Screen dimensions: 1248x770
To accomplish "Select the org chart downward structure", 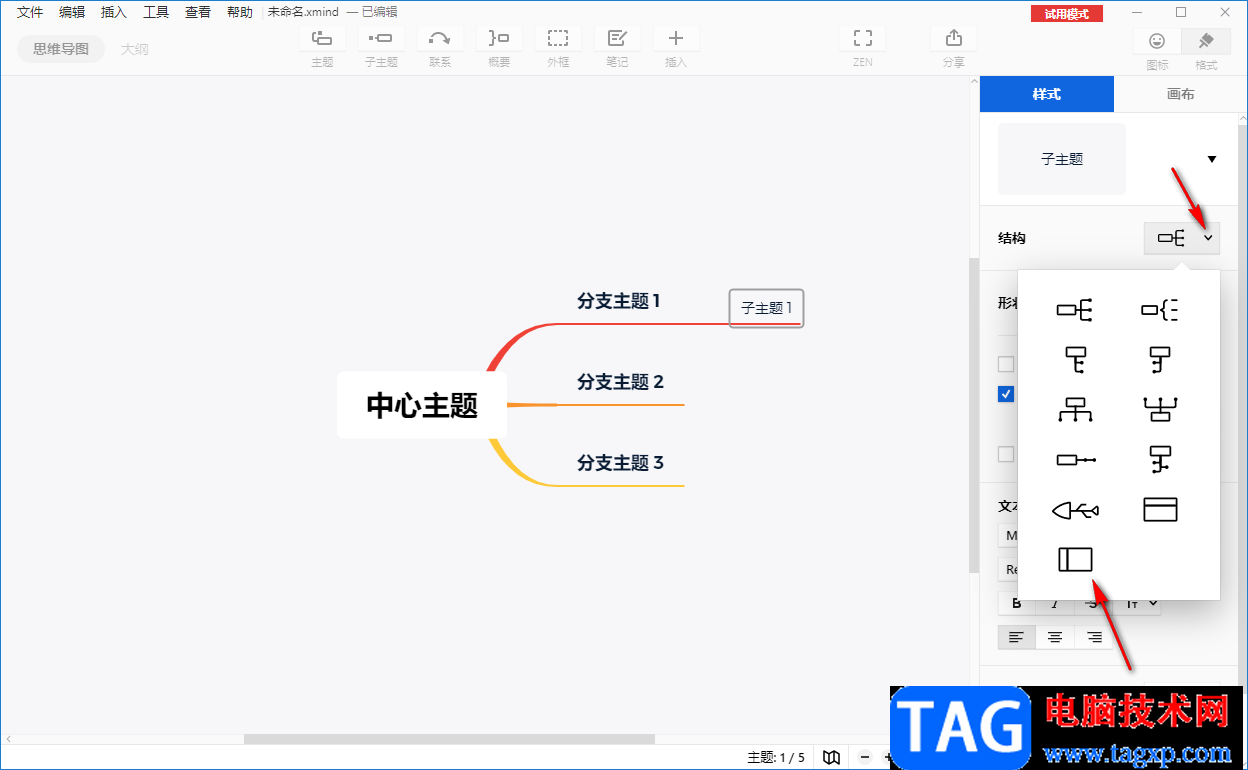I will pyautogui.click(x=1075, y=409).
